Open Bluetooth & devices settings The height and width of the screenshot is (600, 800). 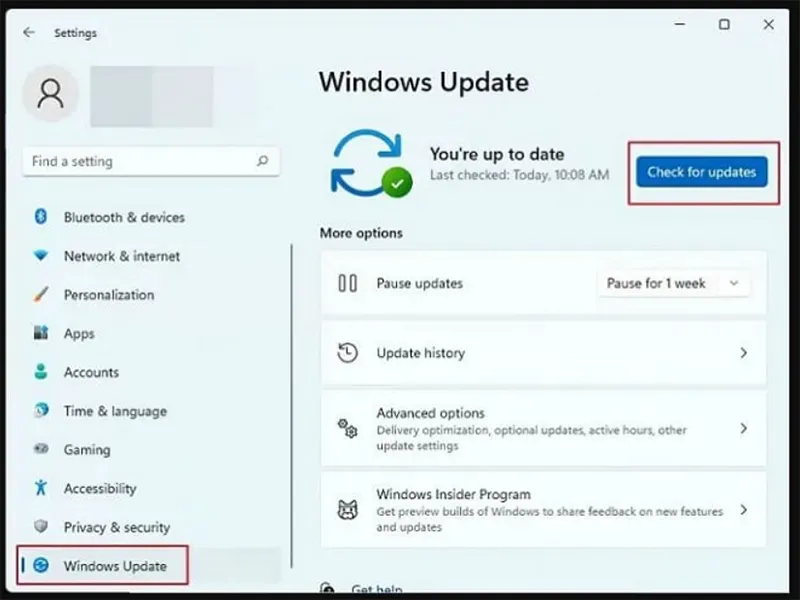[124, 217]
